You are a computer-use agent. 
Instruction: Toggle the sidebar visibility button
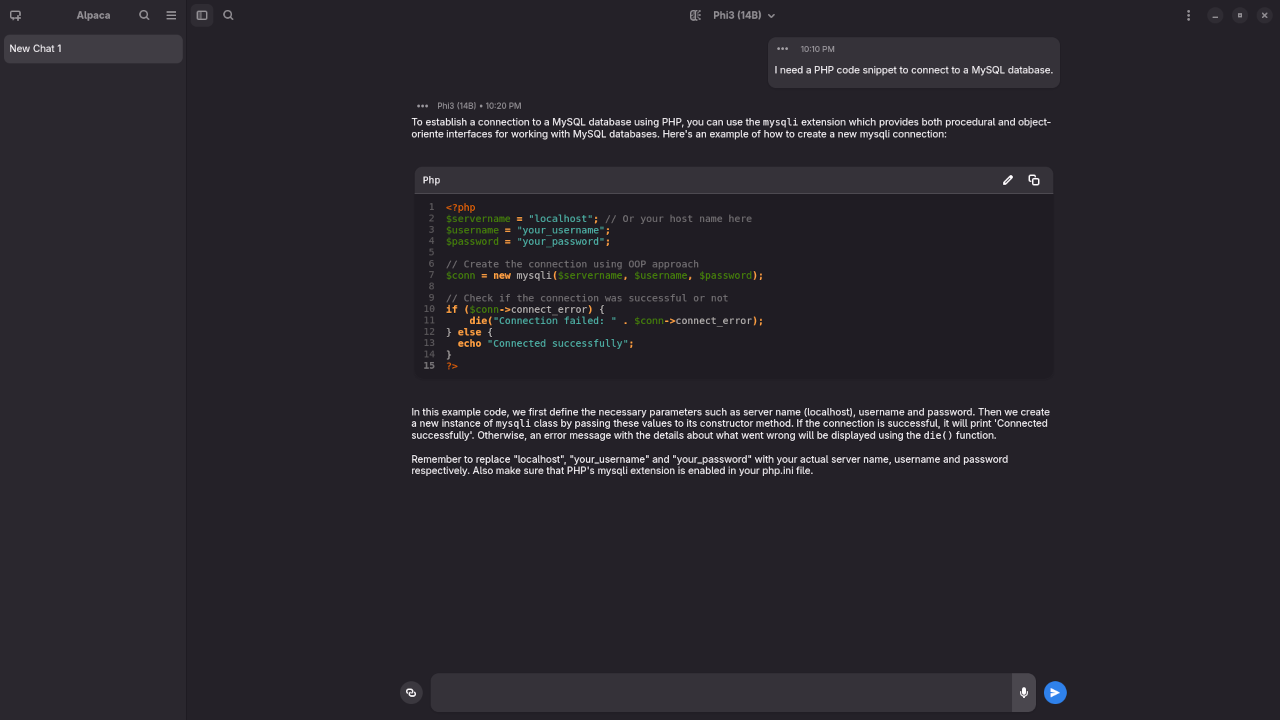[x=202, y=15]
